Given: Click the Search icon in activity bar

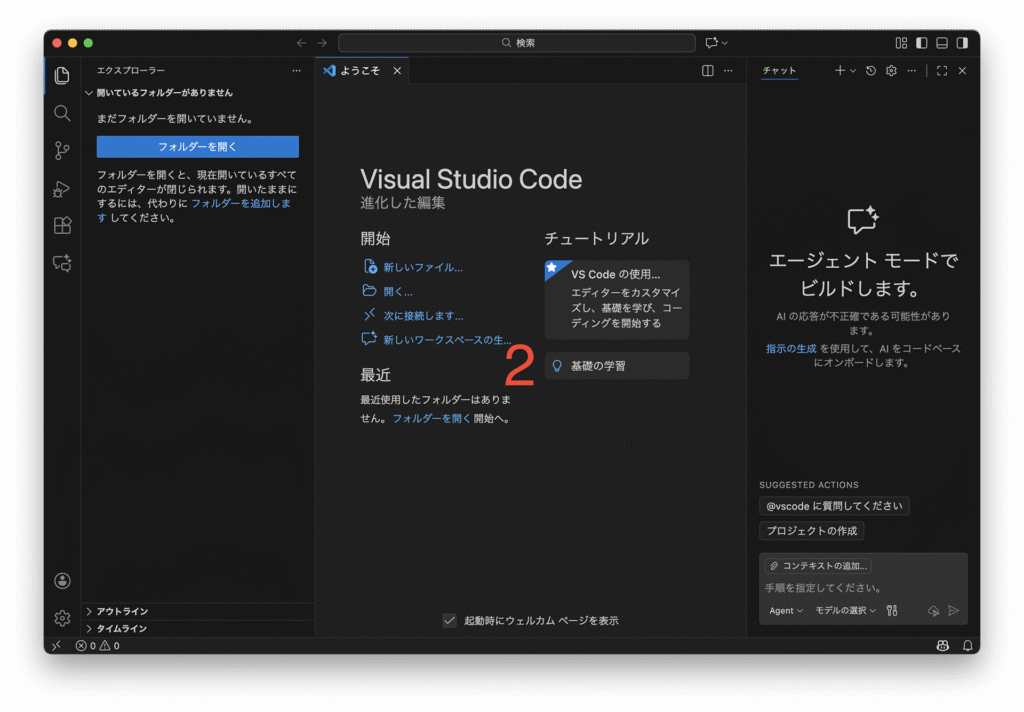Looking at the screenshot, I should [62, 113].
